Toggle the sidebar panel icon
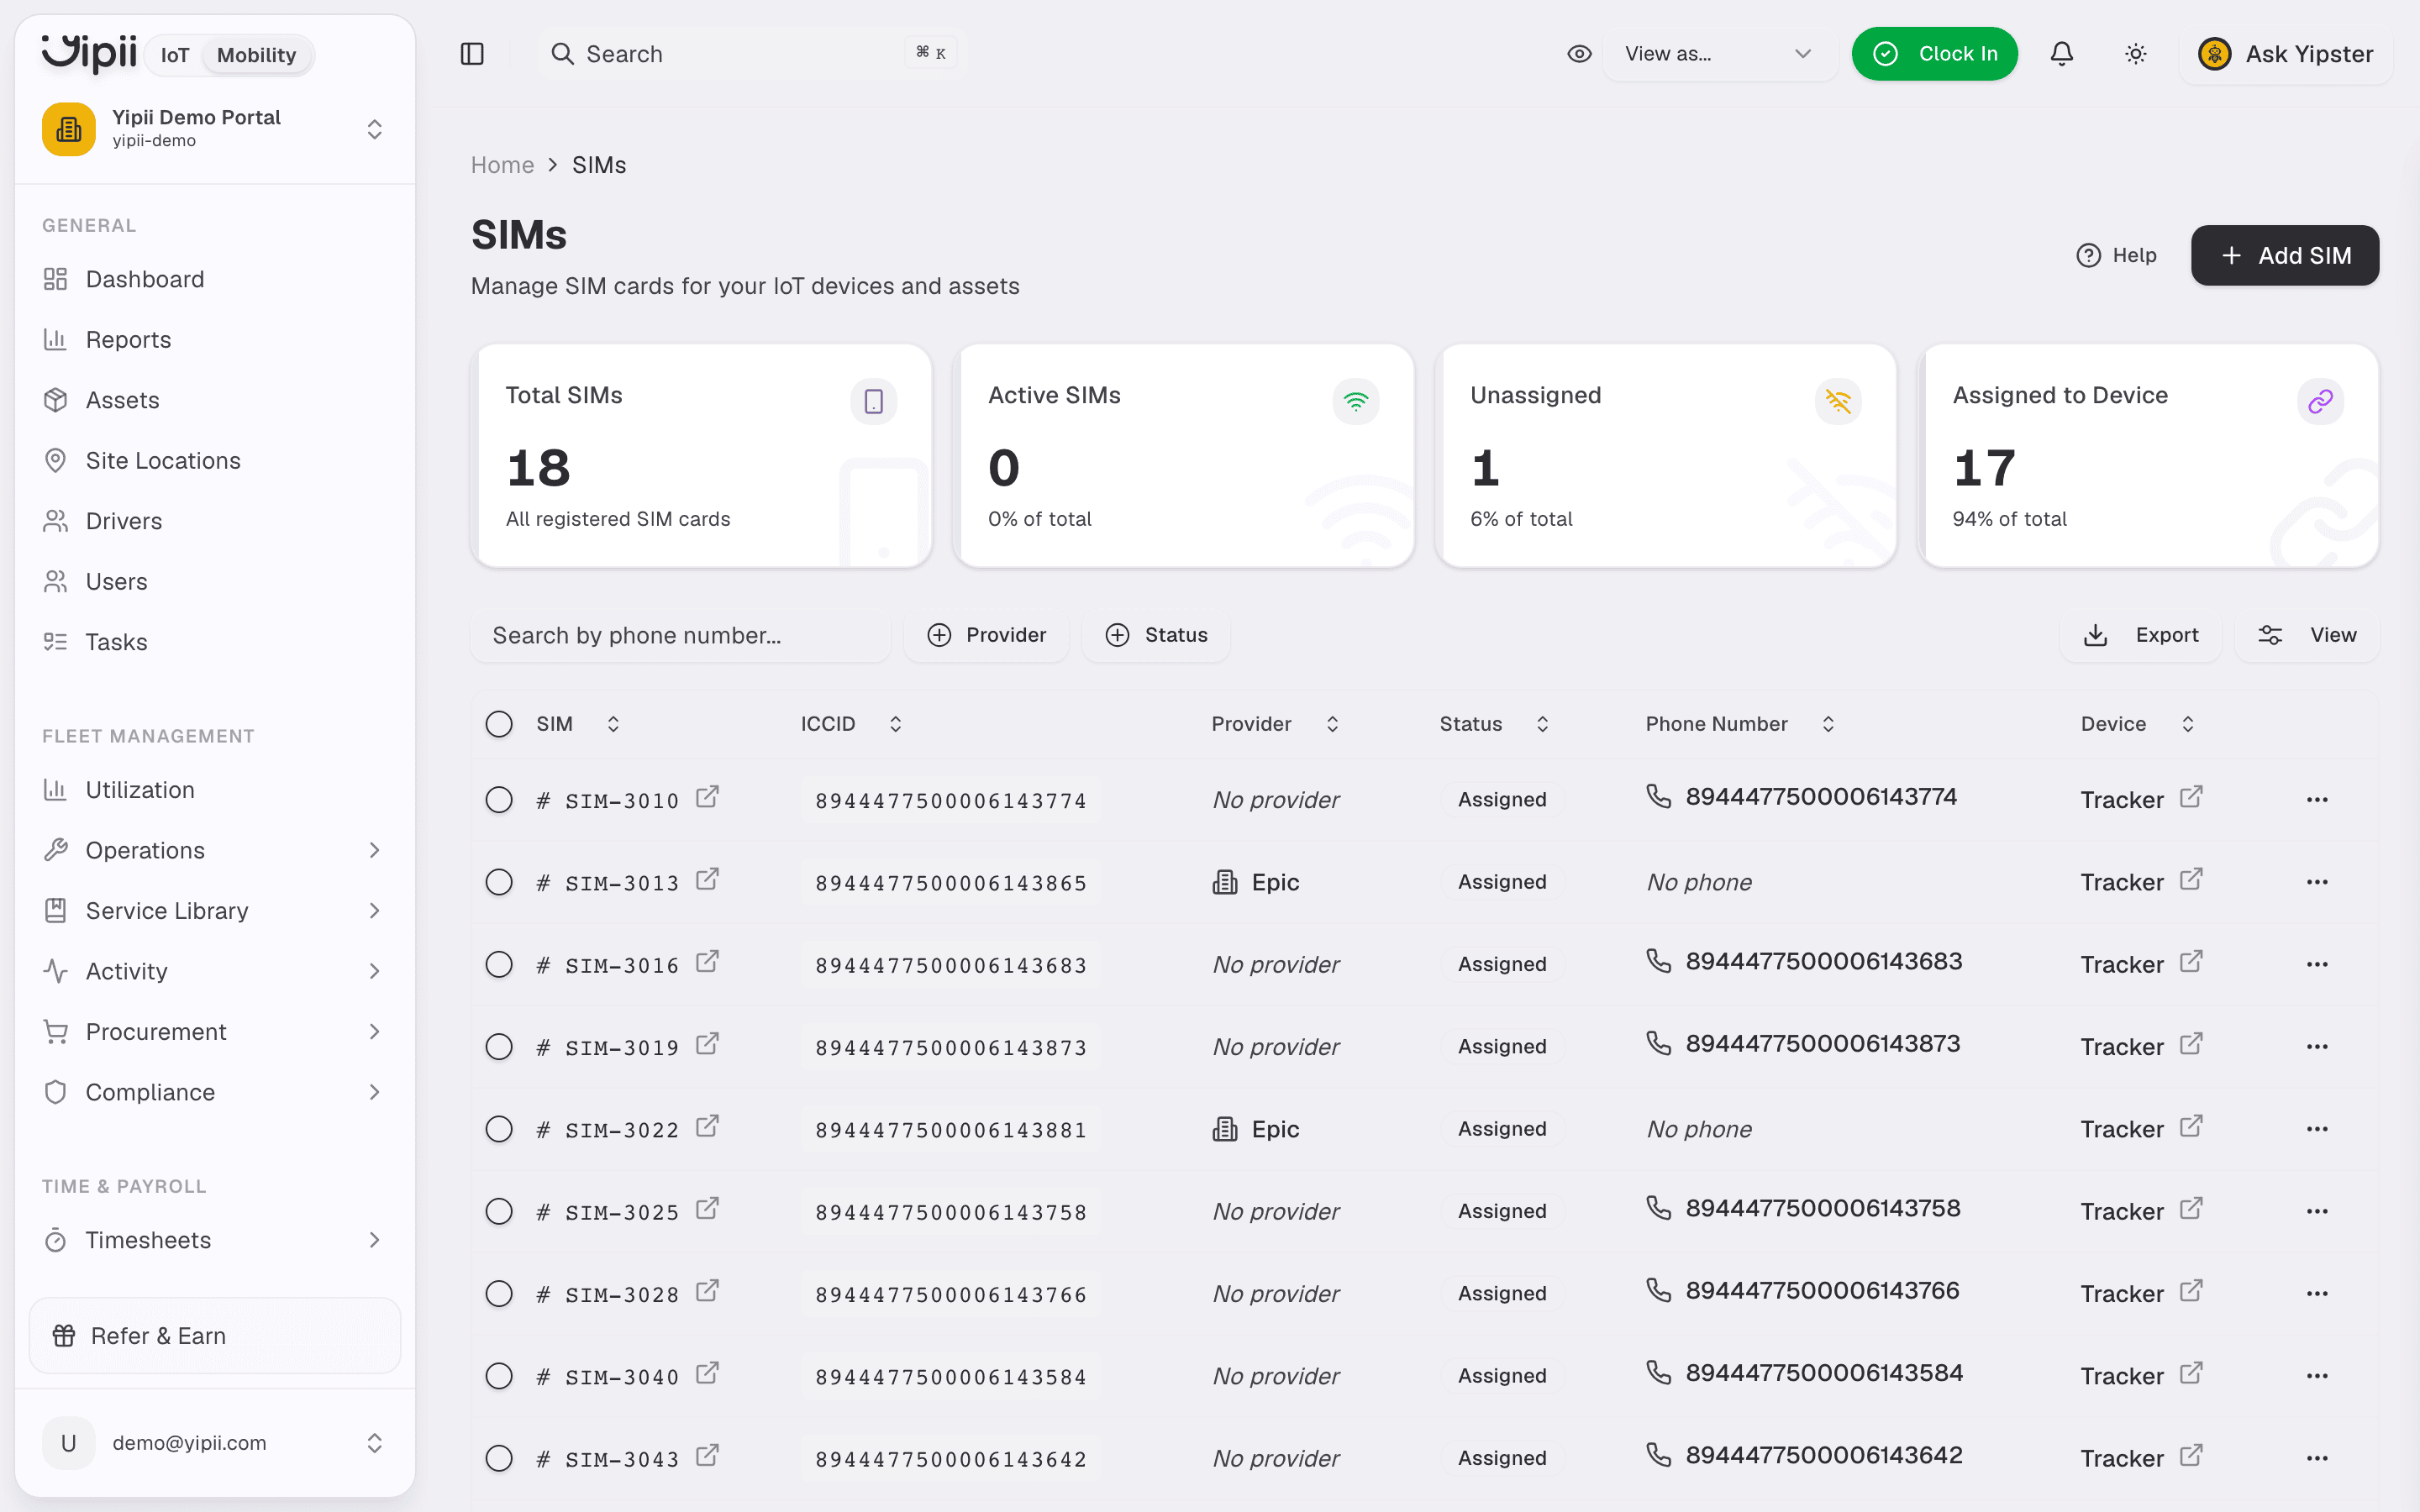 pos(472,54)
